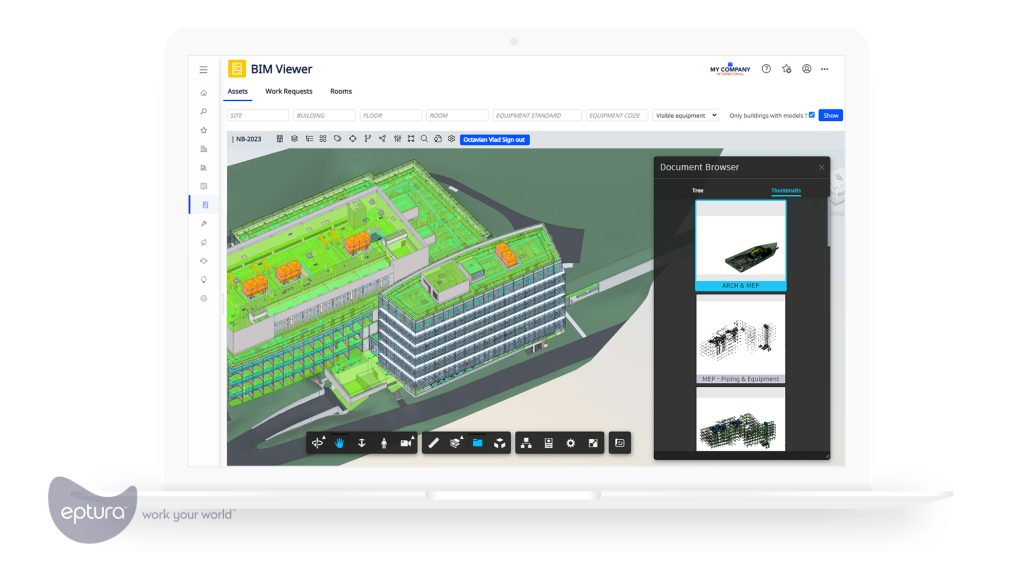Viewport: 1024px width, 577px height.
Task: Switch to the Work Requests tab
Action: click(288, 91)
